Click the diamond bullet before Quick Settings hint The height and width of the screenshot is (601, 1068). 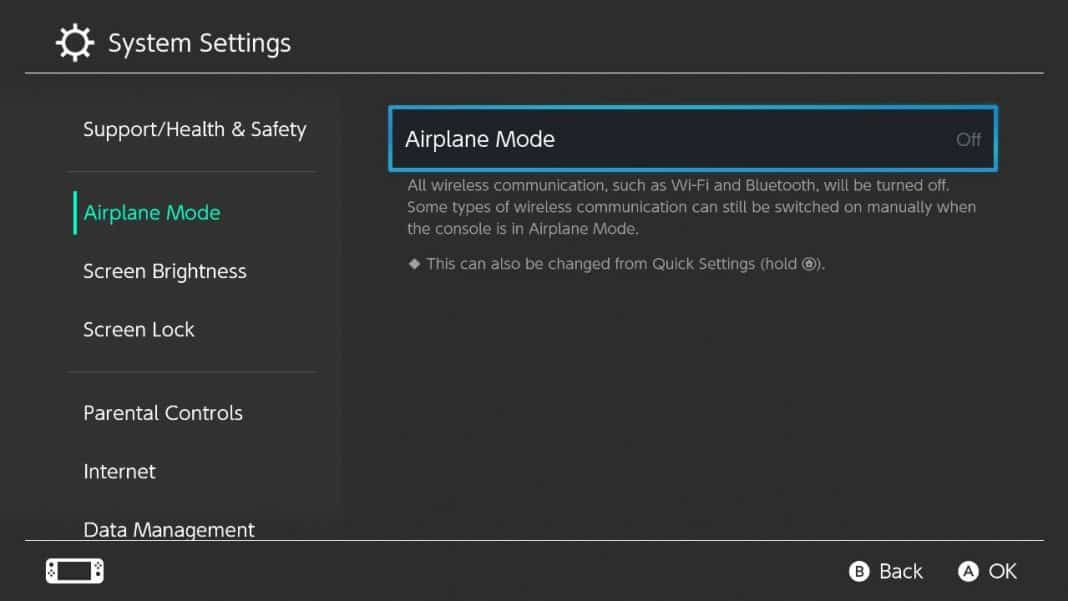(414, 264)
